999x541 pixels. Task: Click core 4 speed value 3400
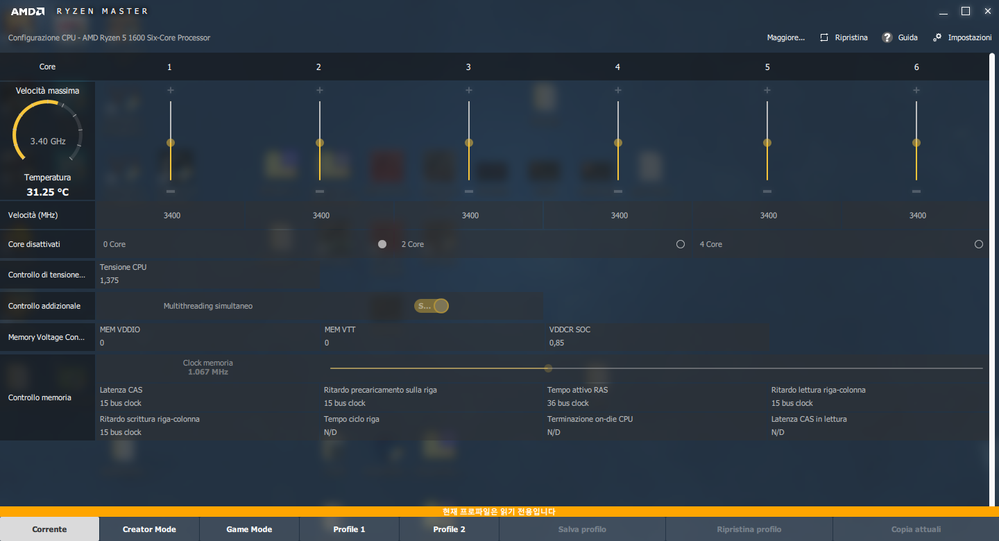[619, 215]
